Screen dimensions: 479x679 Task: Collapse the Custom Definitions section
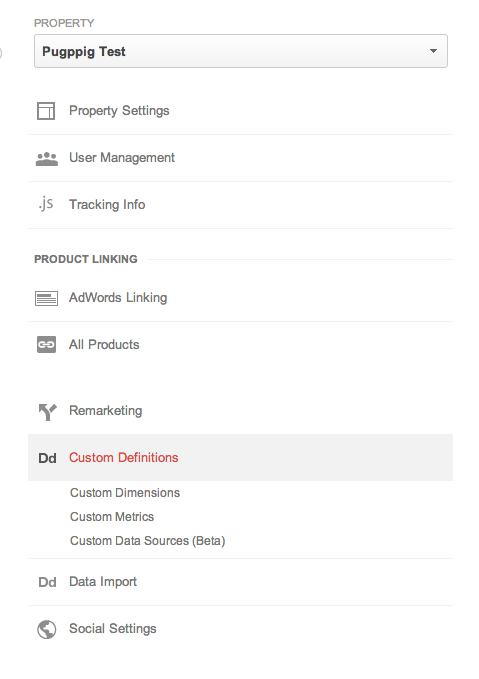pyautogui.click(x=240, y=458)
